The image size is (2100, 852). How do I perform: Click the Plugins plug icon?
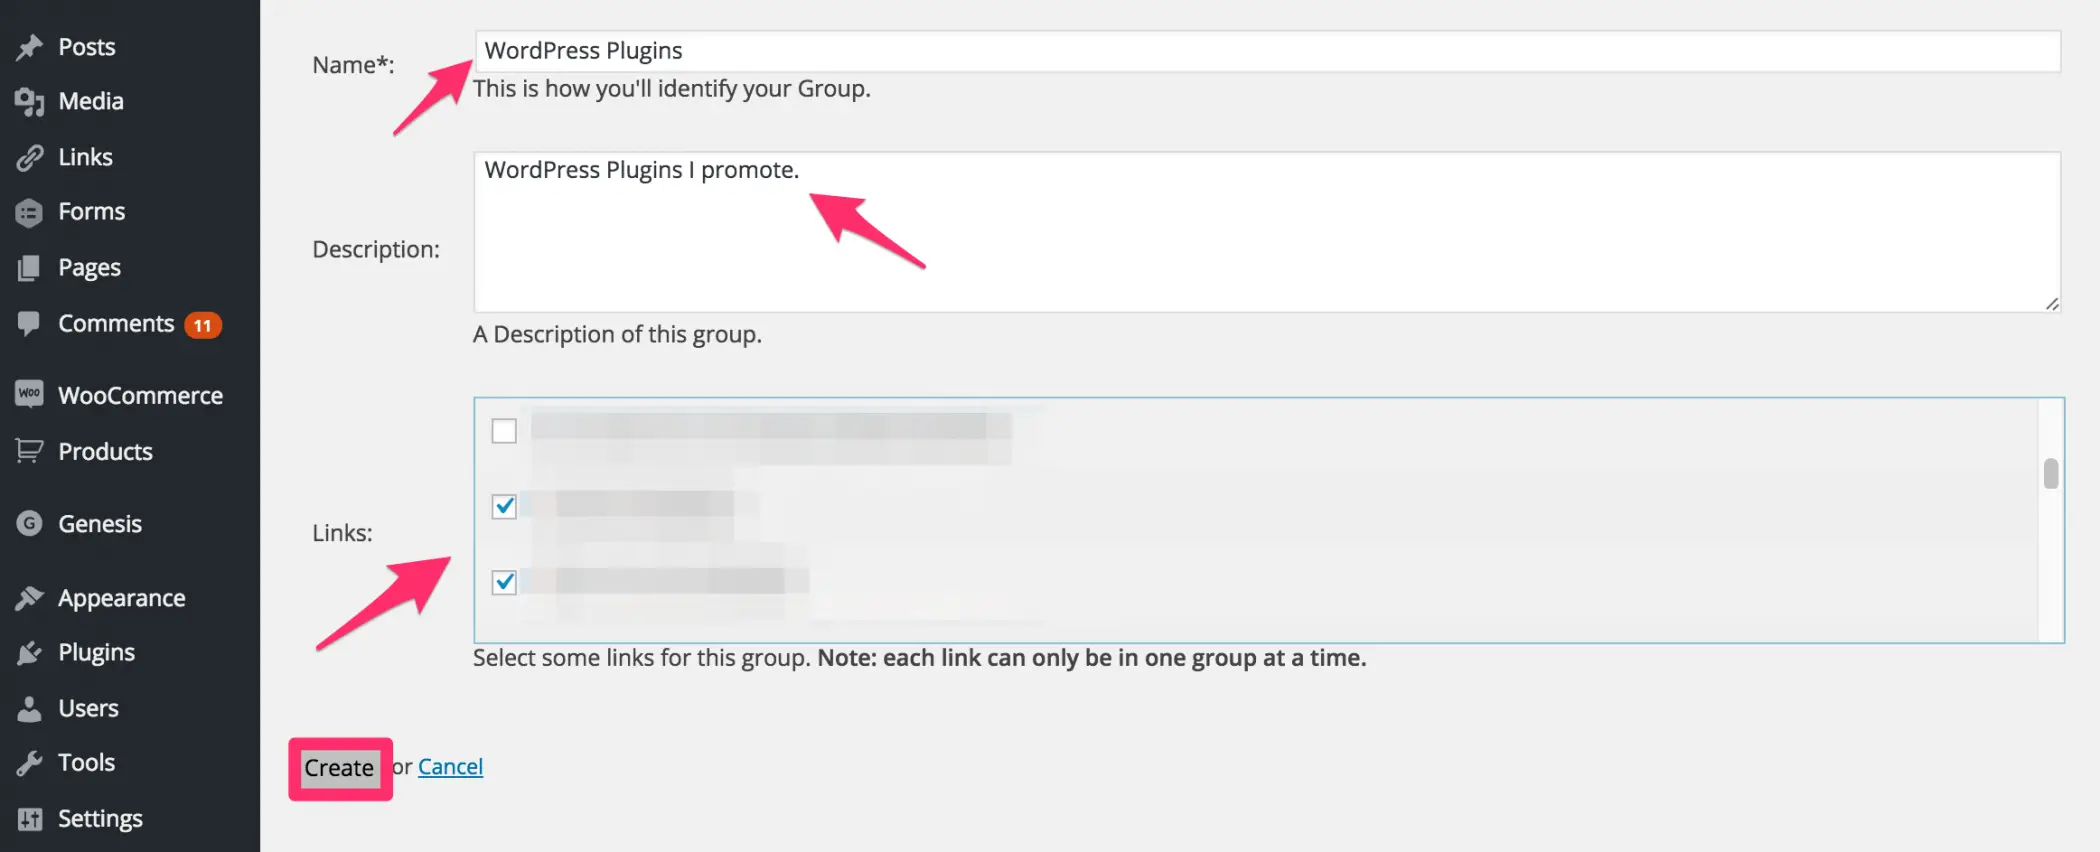click(x=30, y=653)
